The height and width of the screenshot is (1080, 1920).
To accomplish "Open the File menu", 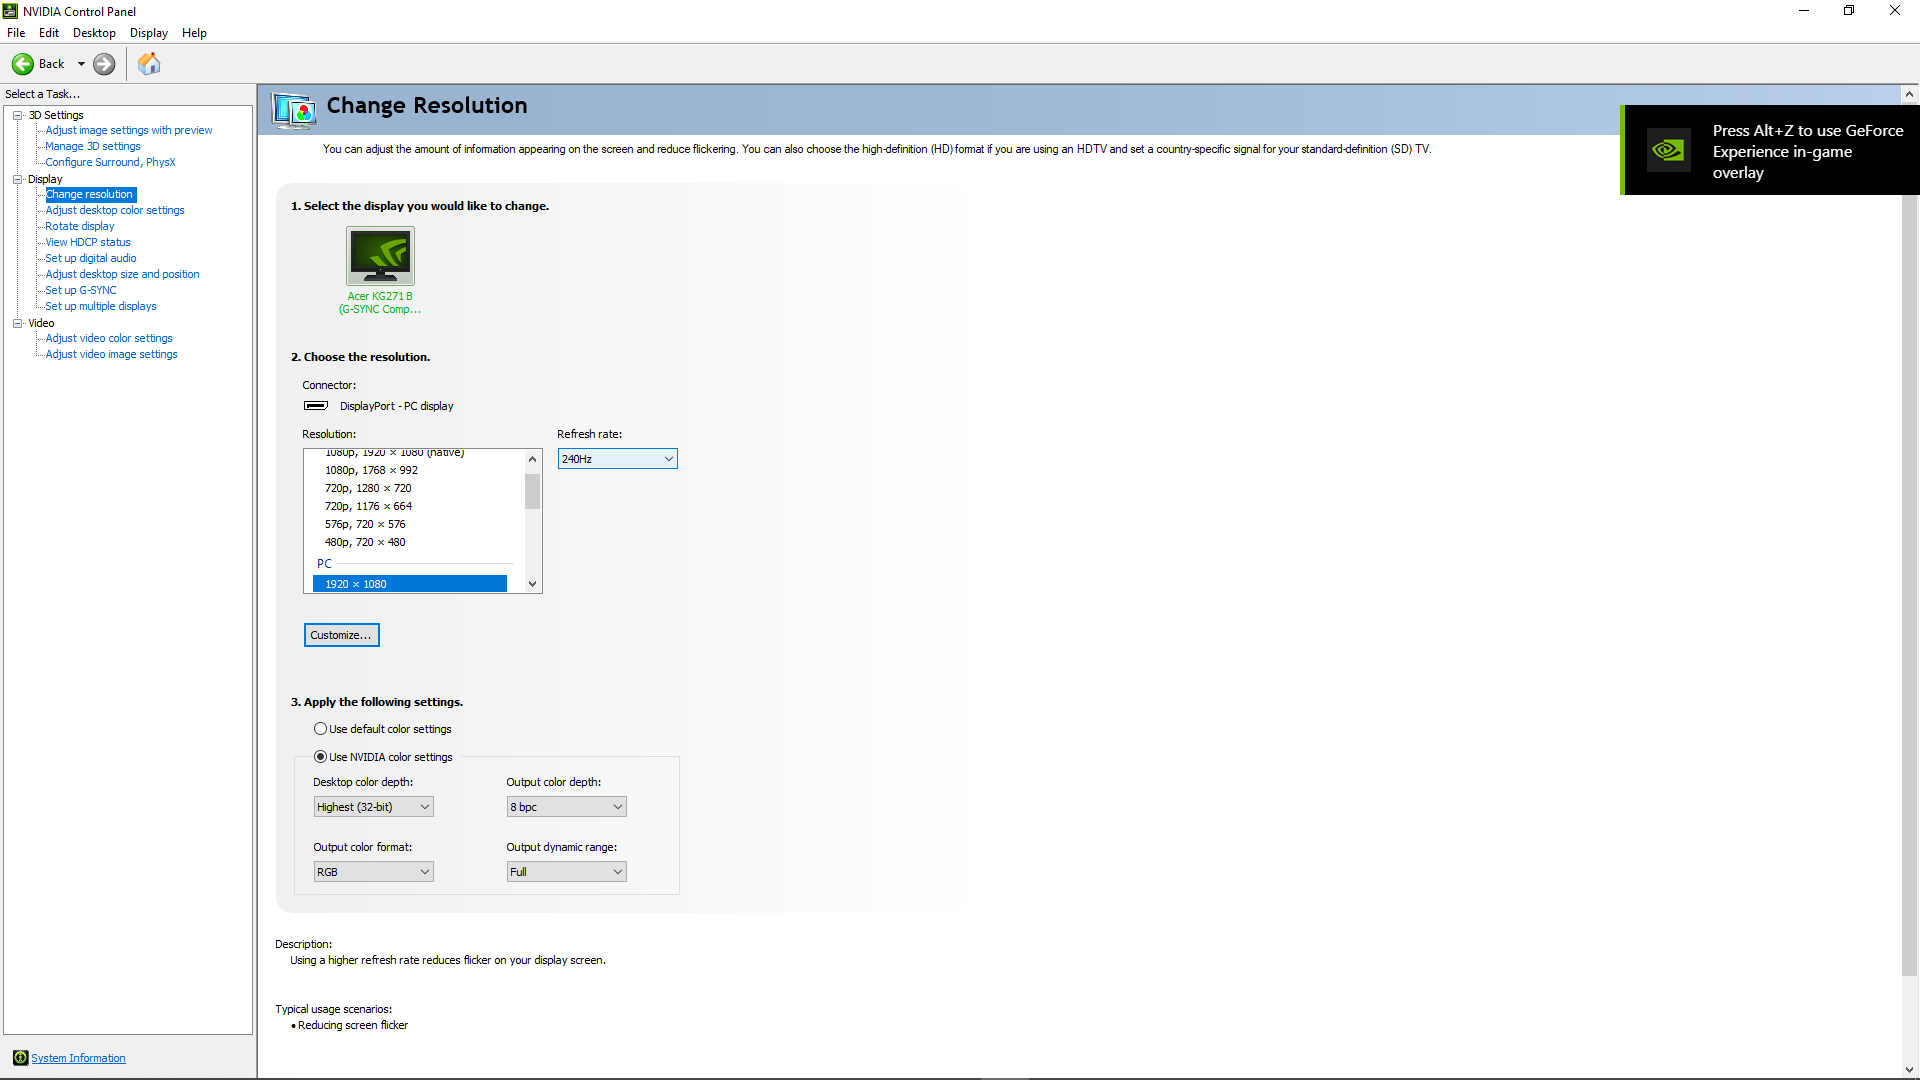I will 16,33.
